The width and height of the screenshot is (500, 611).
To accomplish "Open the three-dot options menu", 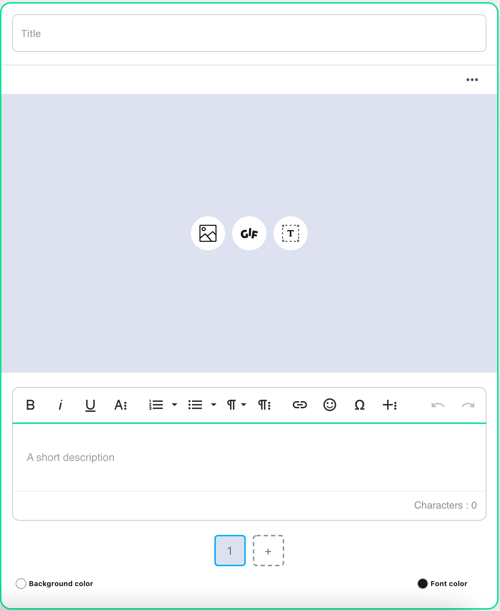I will pyautogui.click(x=472, y=80).
